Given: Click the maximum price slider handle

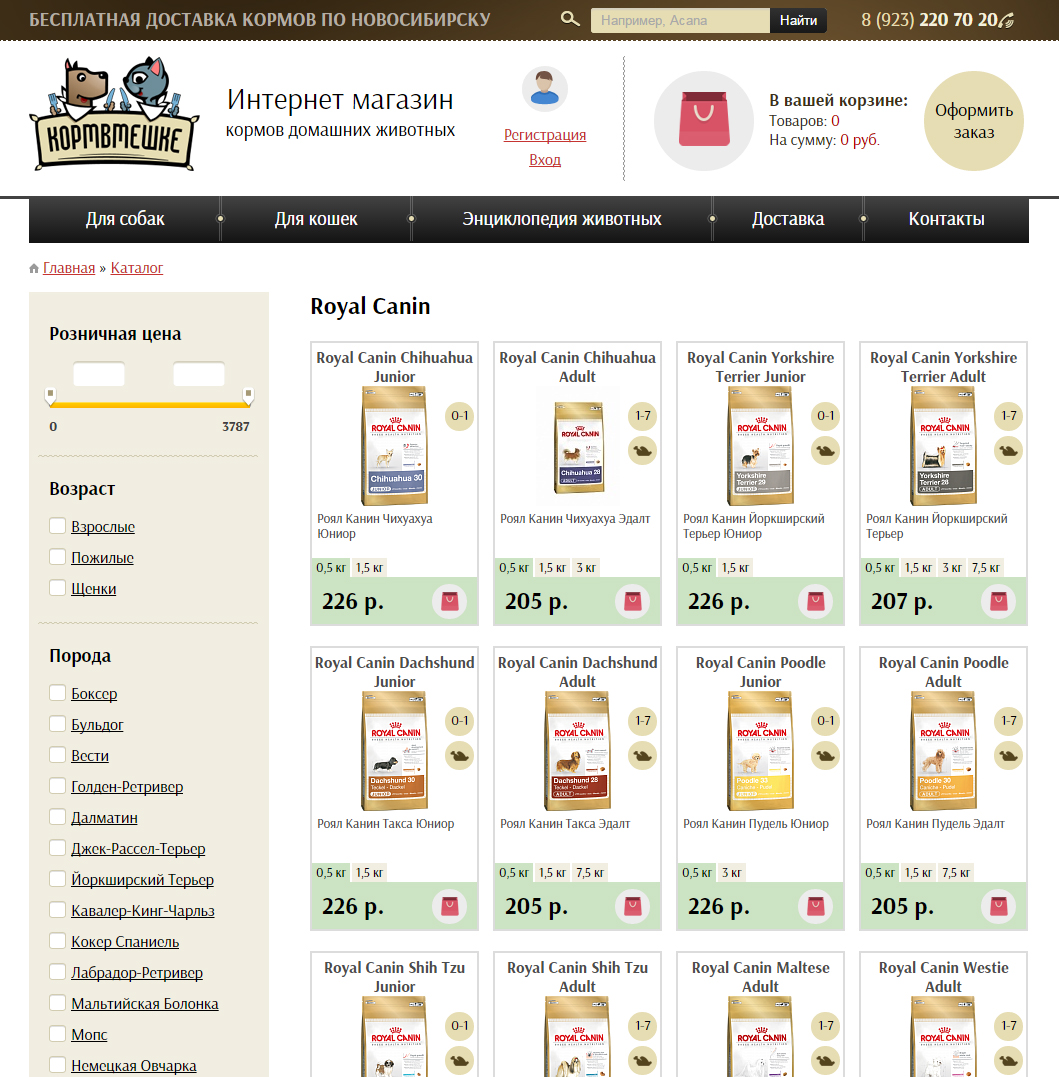Looking at the screenshot, I should [x=248, y=396].
